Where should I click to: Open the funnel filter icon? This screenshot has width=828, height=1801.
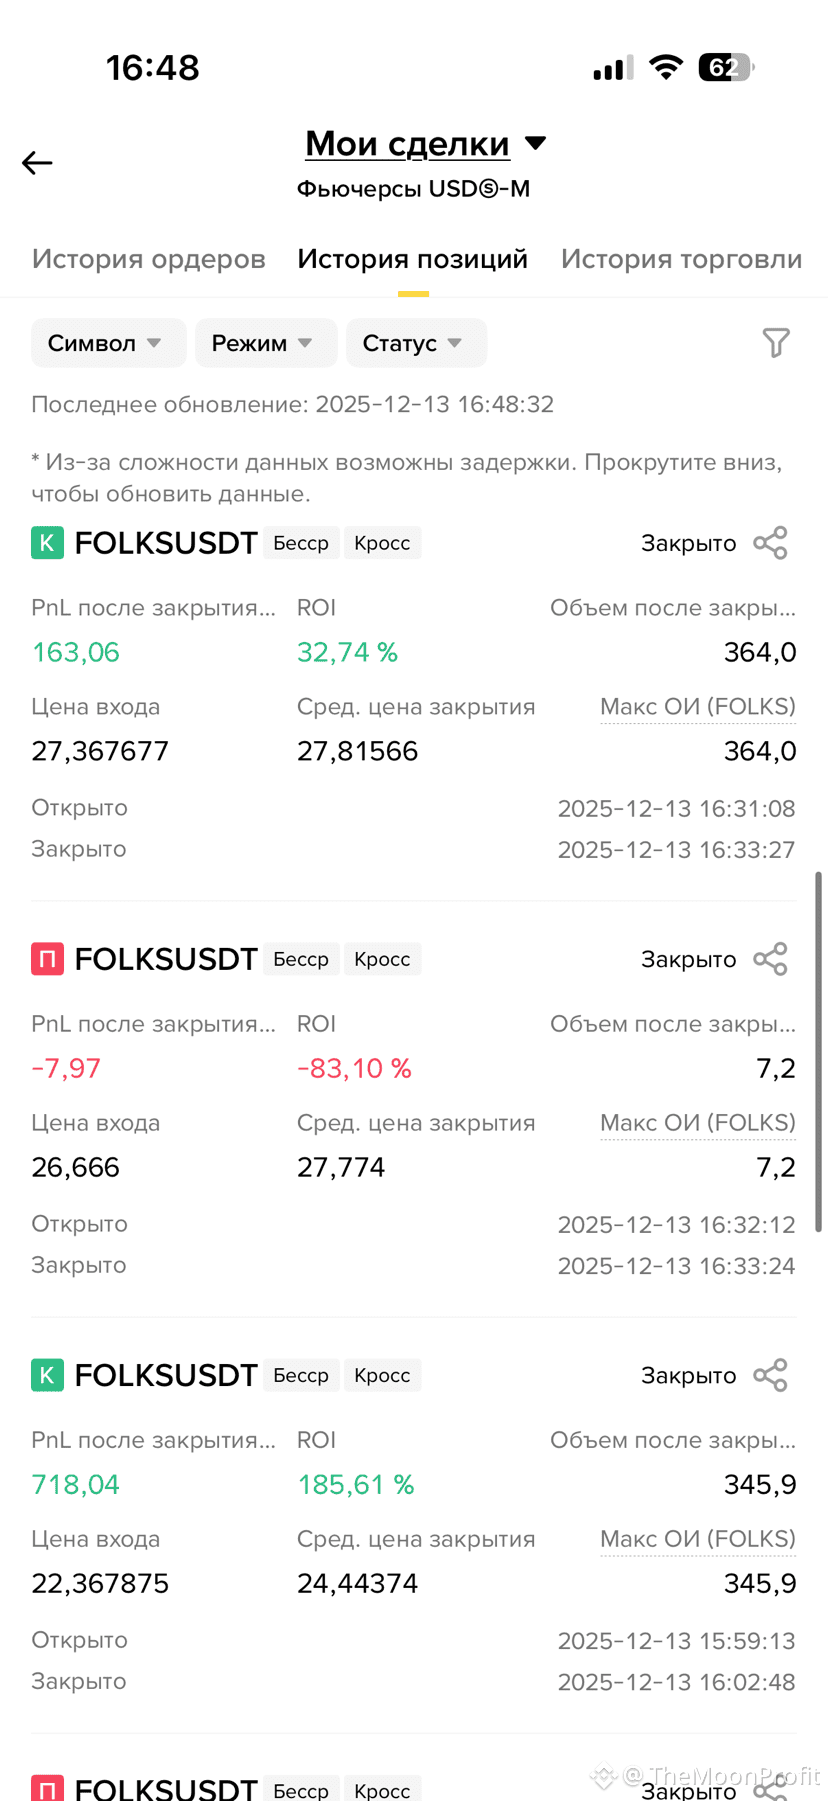click(x=776, y=343)
